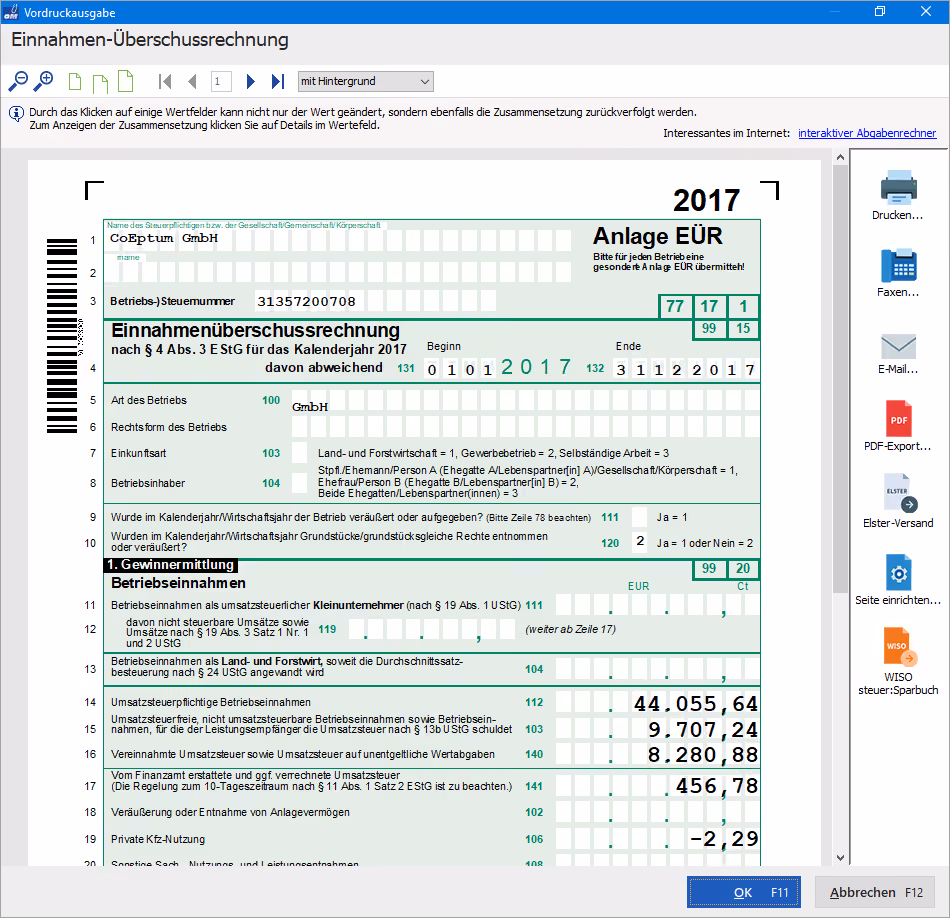Click the value -2,29 Private Kfz-Nutzung
The height and width of the screenshot is (918, 950).
[x=724, y=839]
